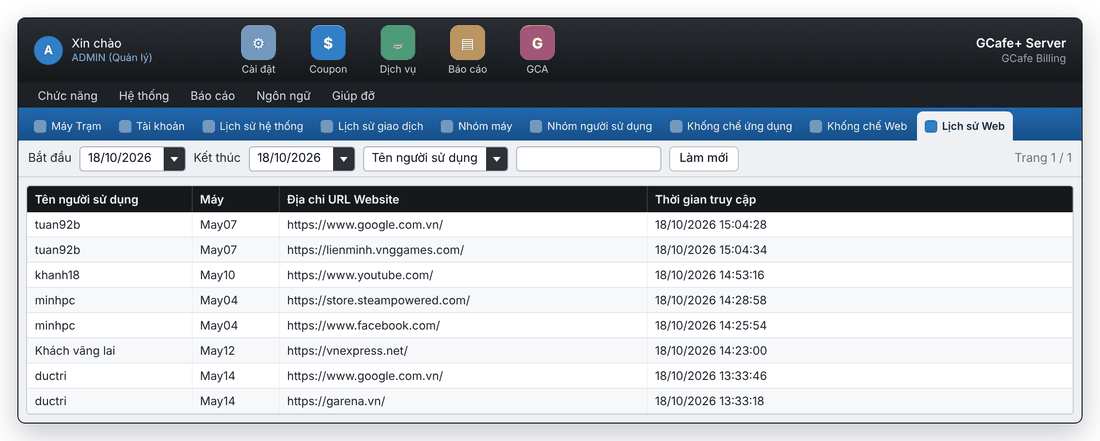Open the Cài đặt settings icon

click(x=258, y=43)
